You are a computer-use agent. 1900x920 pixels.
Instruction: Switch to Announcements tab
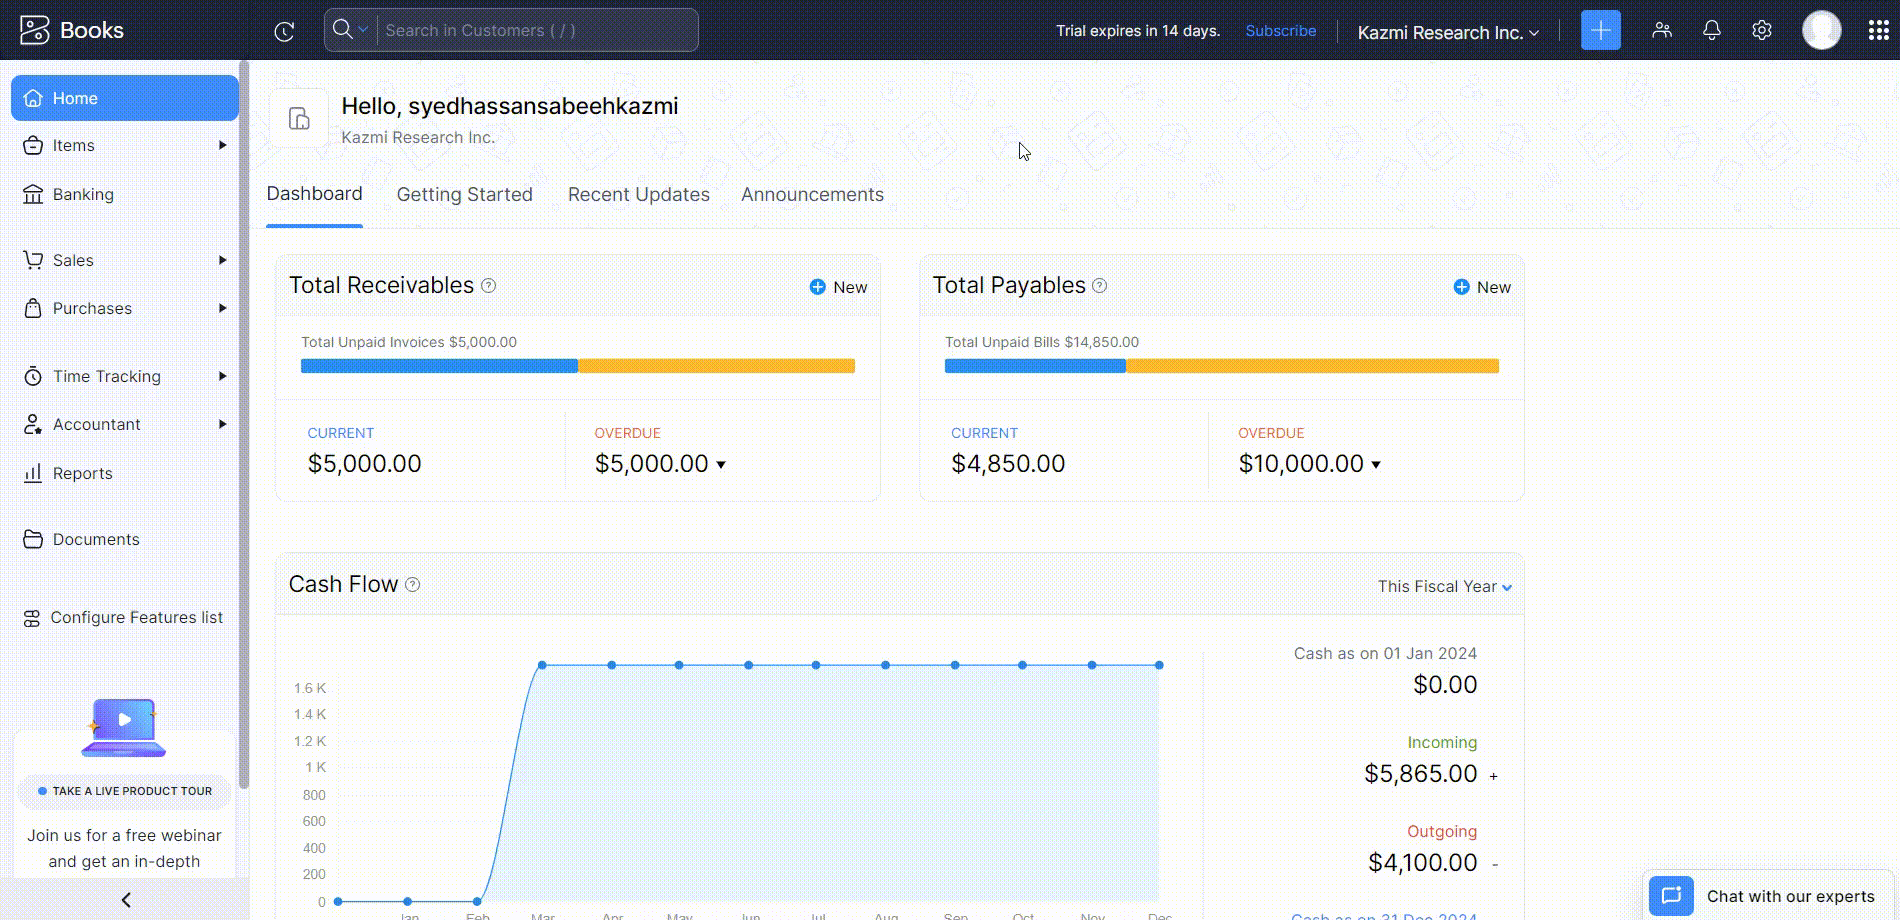812,194
